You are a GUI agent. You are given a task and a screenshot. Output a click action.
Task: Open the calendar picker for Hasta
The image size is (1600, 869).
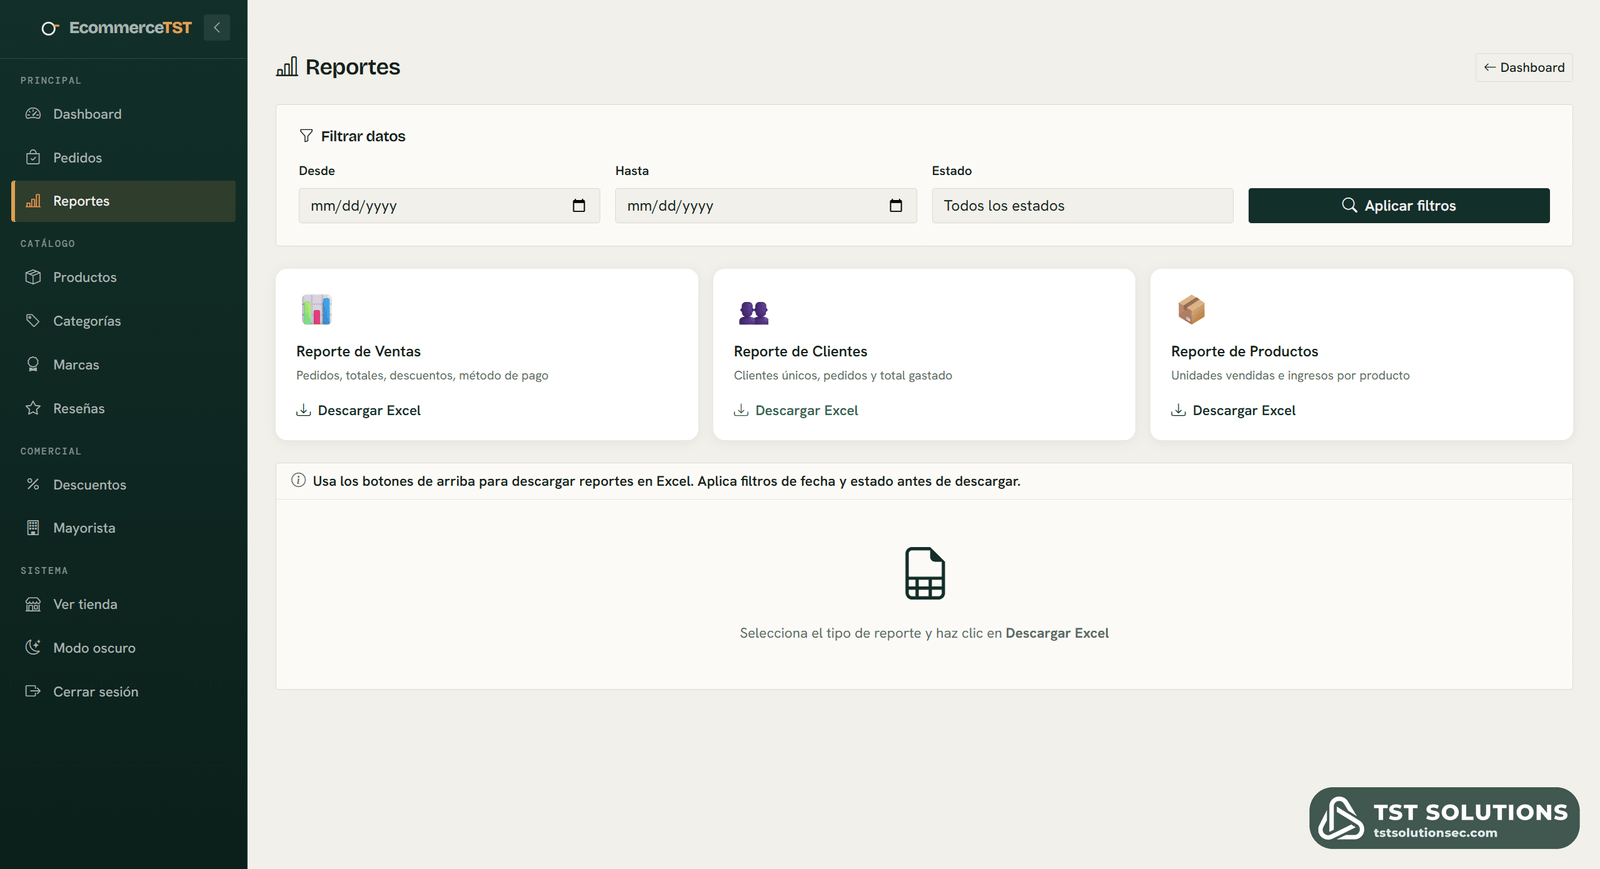tap(896, 206)
